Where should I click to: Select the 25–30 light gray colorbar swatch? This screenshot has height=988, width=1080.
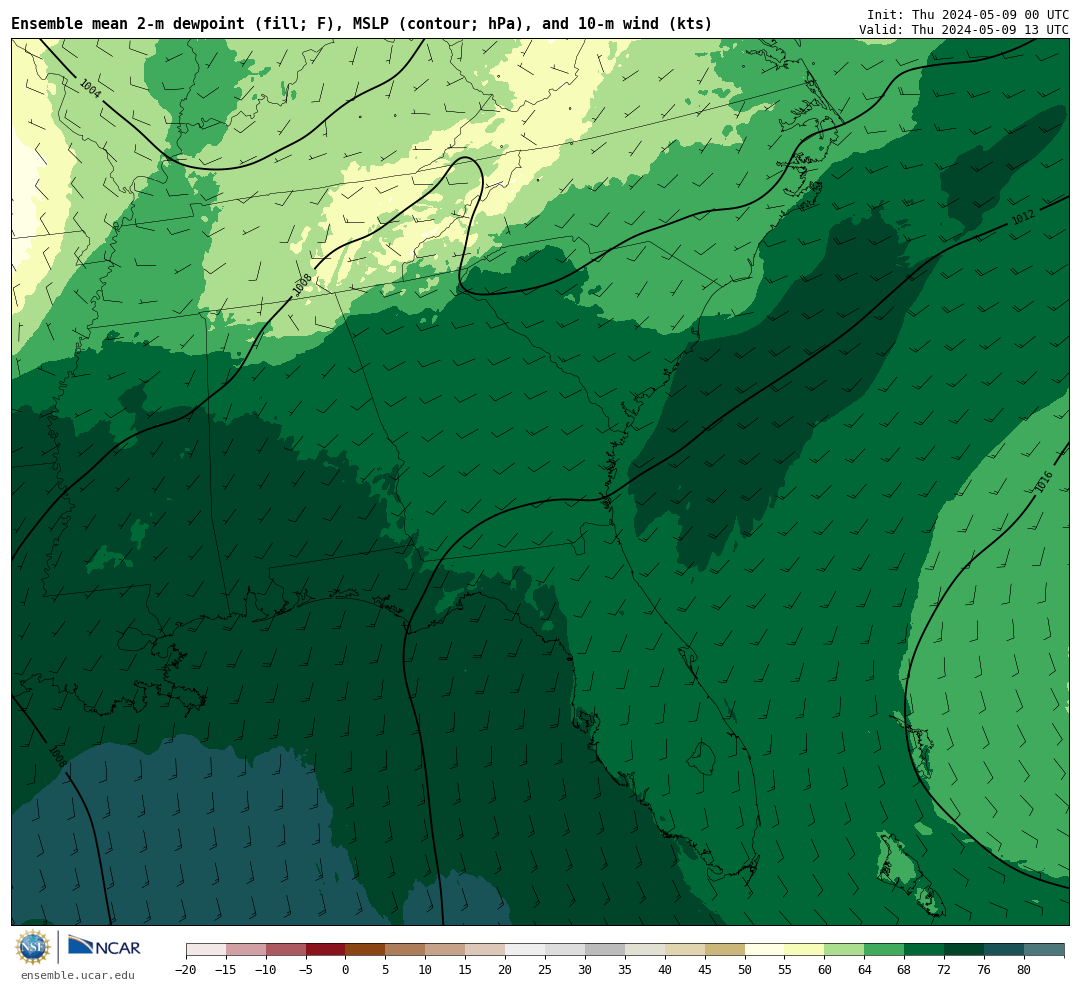(565, 950)
